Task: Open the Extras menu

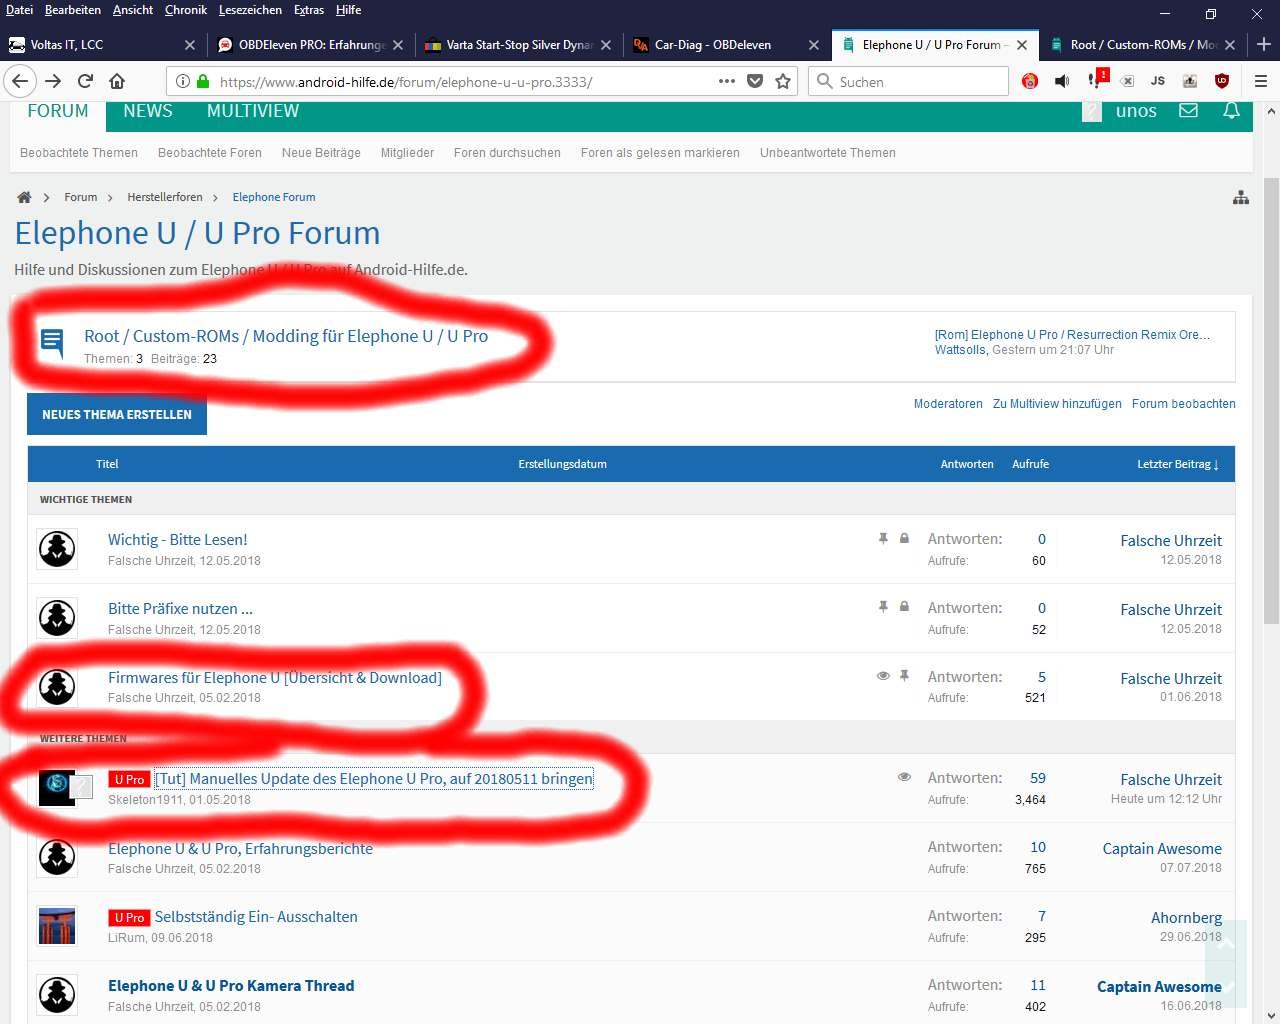Action: (x=309, y=10)
